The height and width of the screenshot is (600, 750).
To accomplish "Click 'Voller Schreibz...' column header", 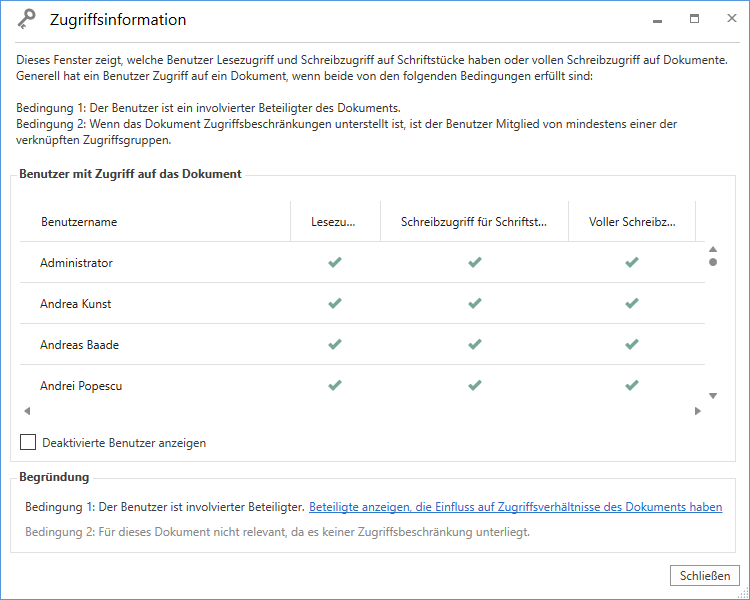I will 631,222.
